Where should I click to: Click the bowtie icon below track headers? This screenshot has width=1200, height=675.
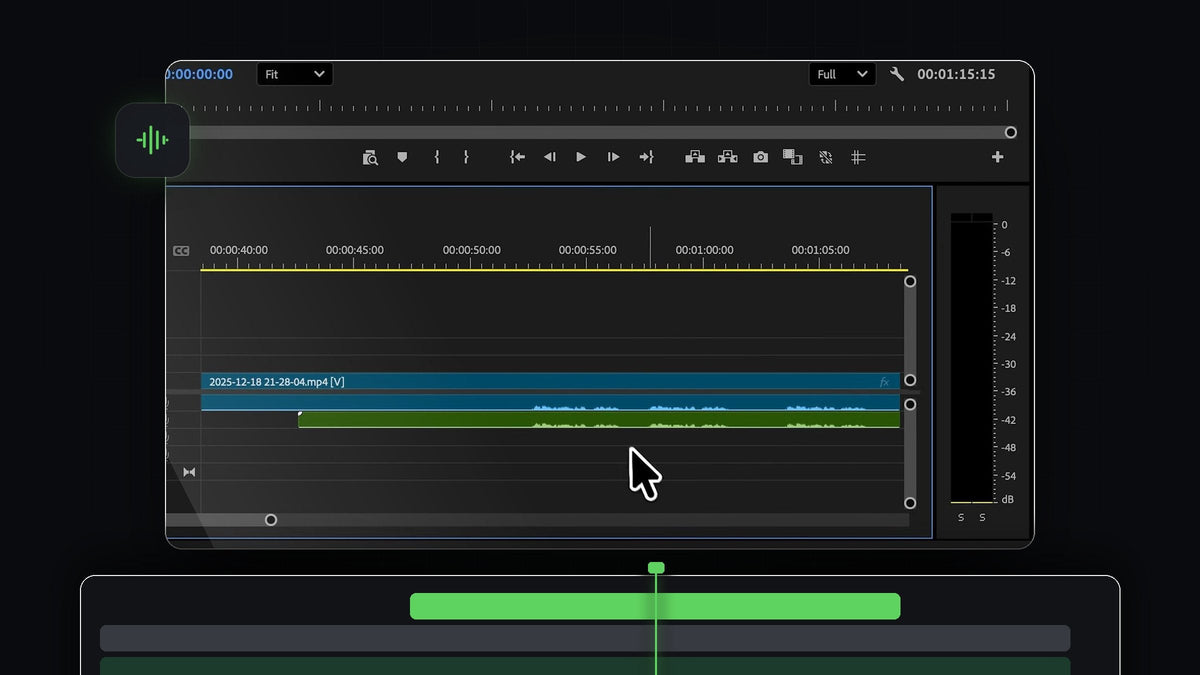pyautogui.click(x=189, y=472)
